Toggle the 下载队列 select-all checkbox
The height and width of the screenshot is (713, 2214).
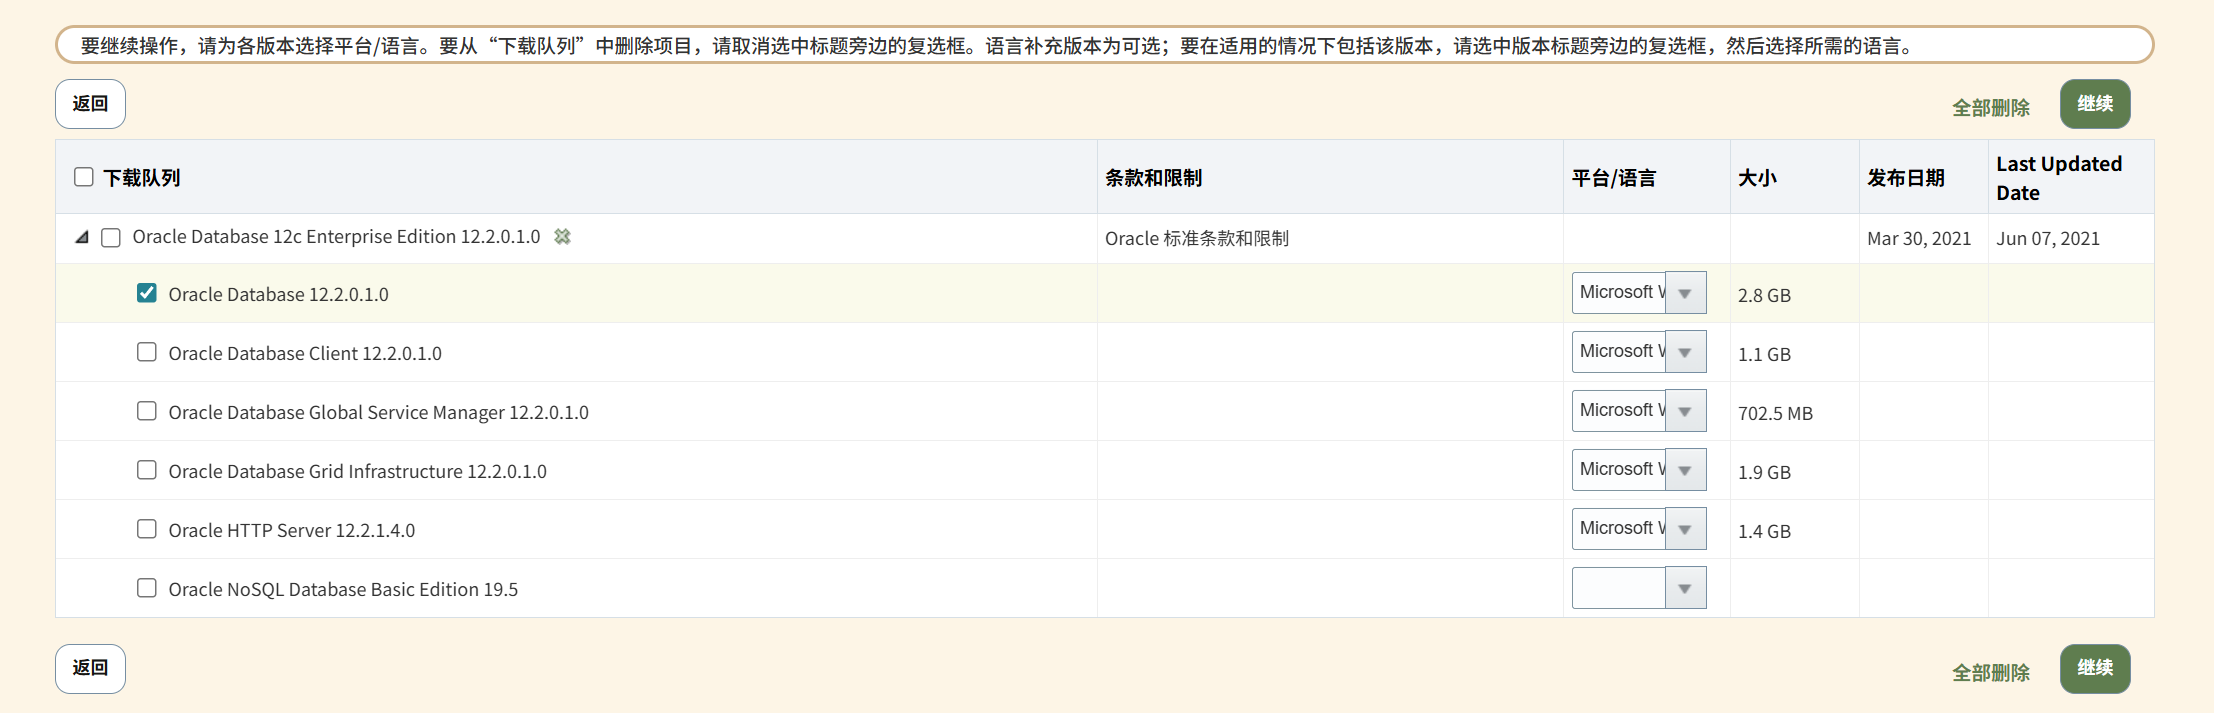[84, 177]
